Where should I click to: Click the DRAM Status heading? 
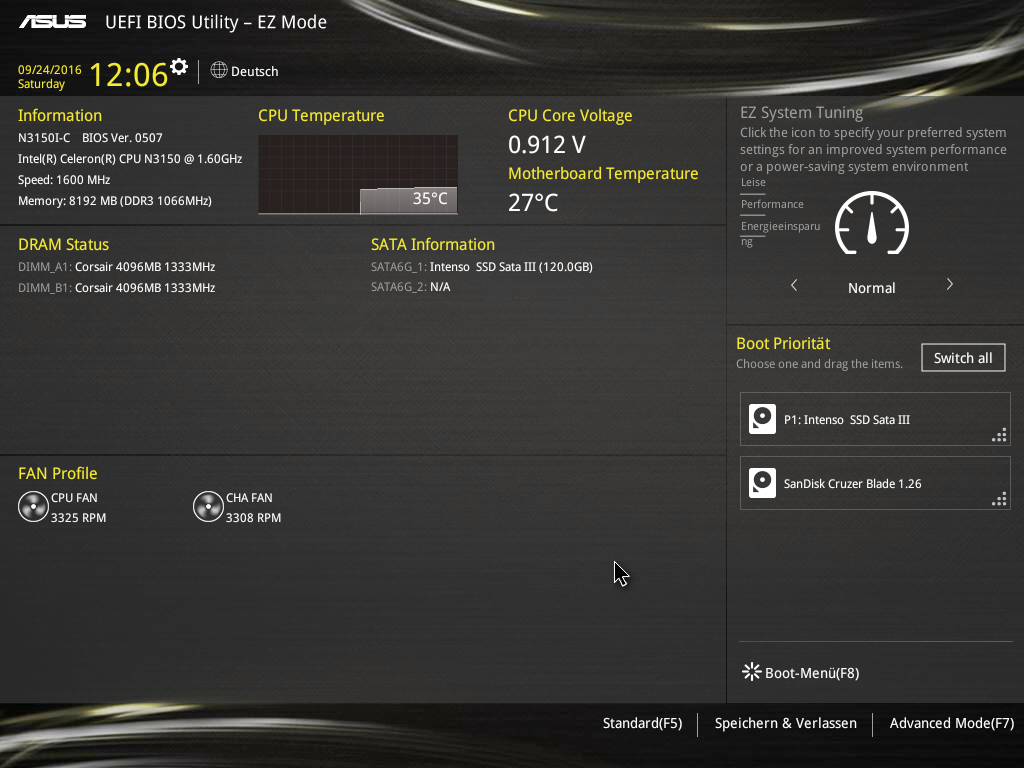click(63, 244)
